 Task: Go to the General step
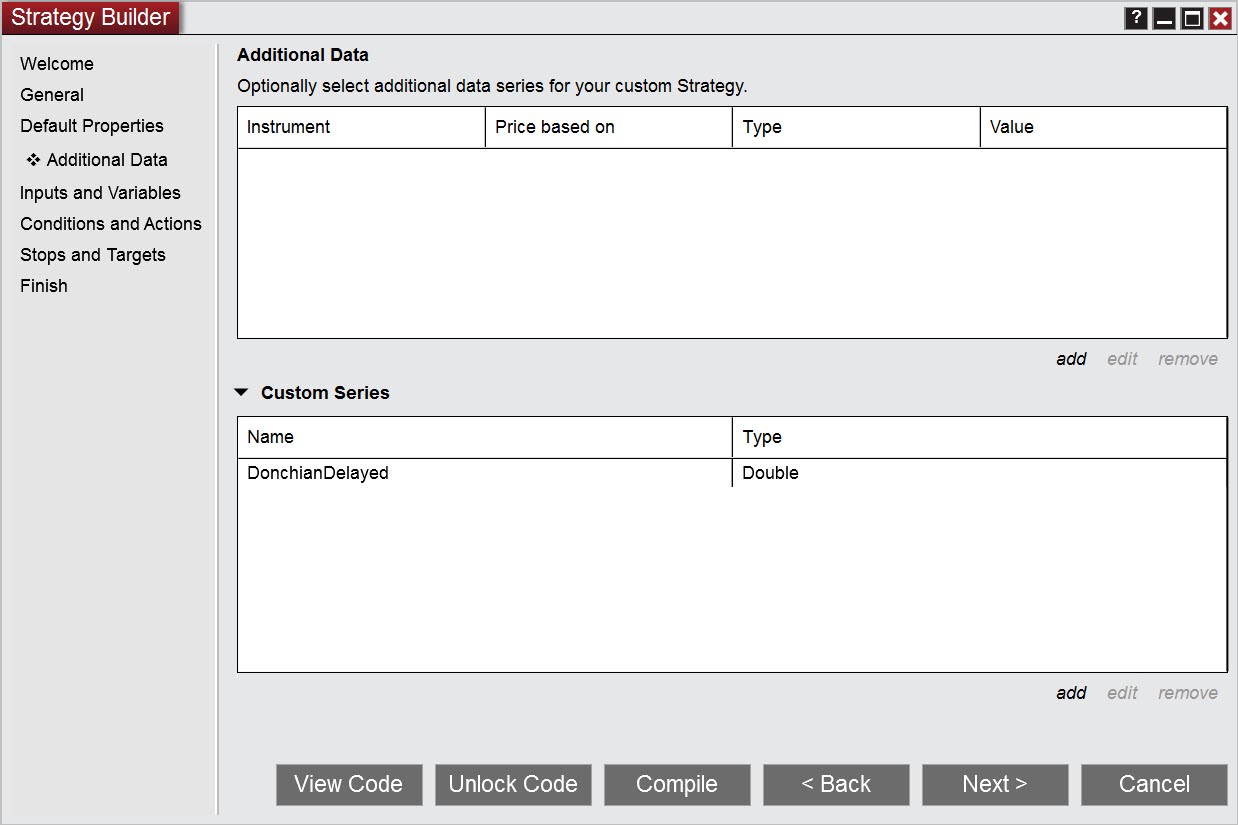(x=52, y=95)
